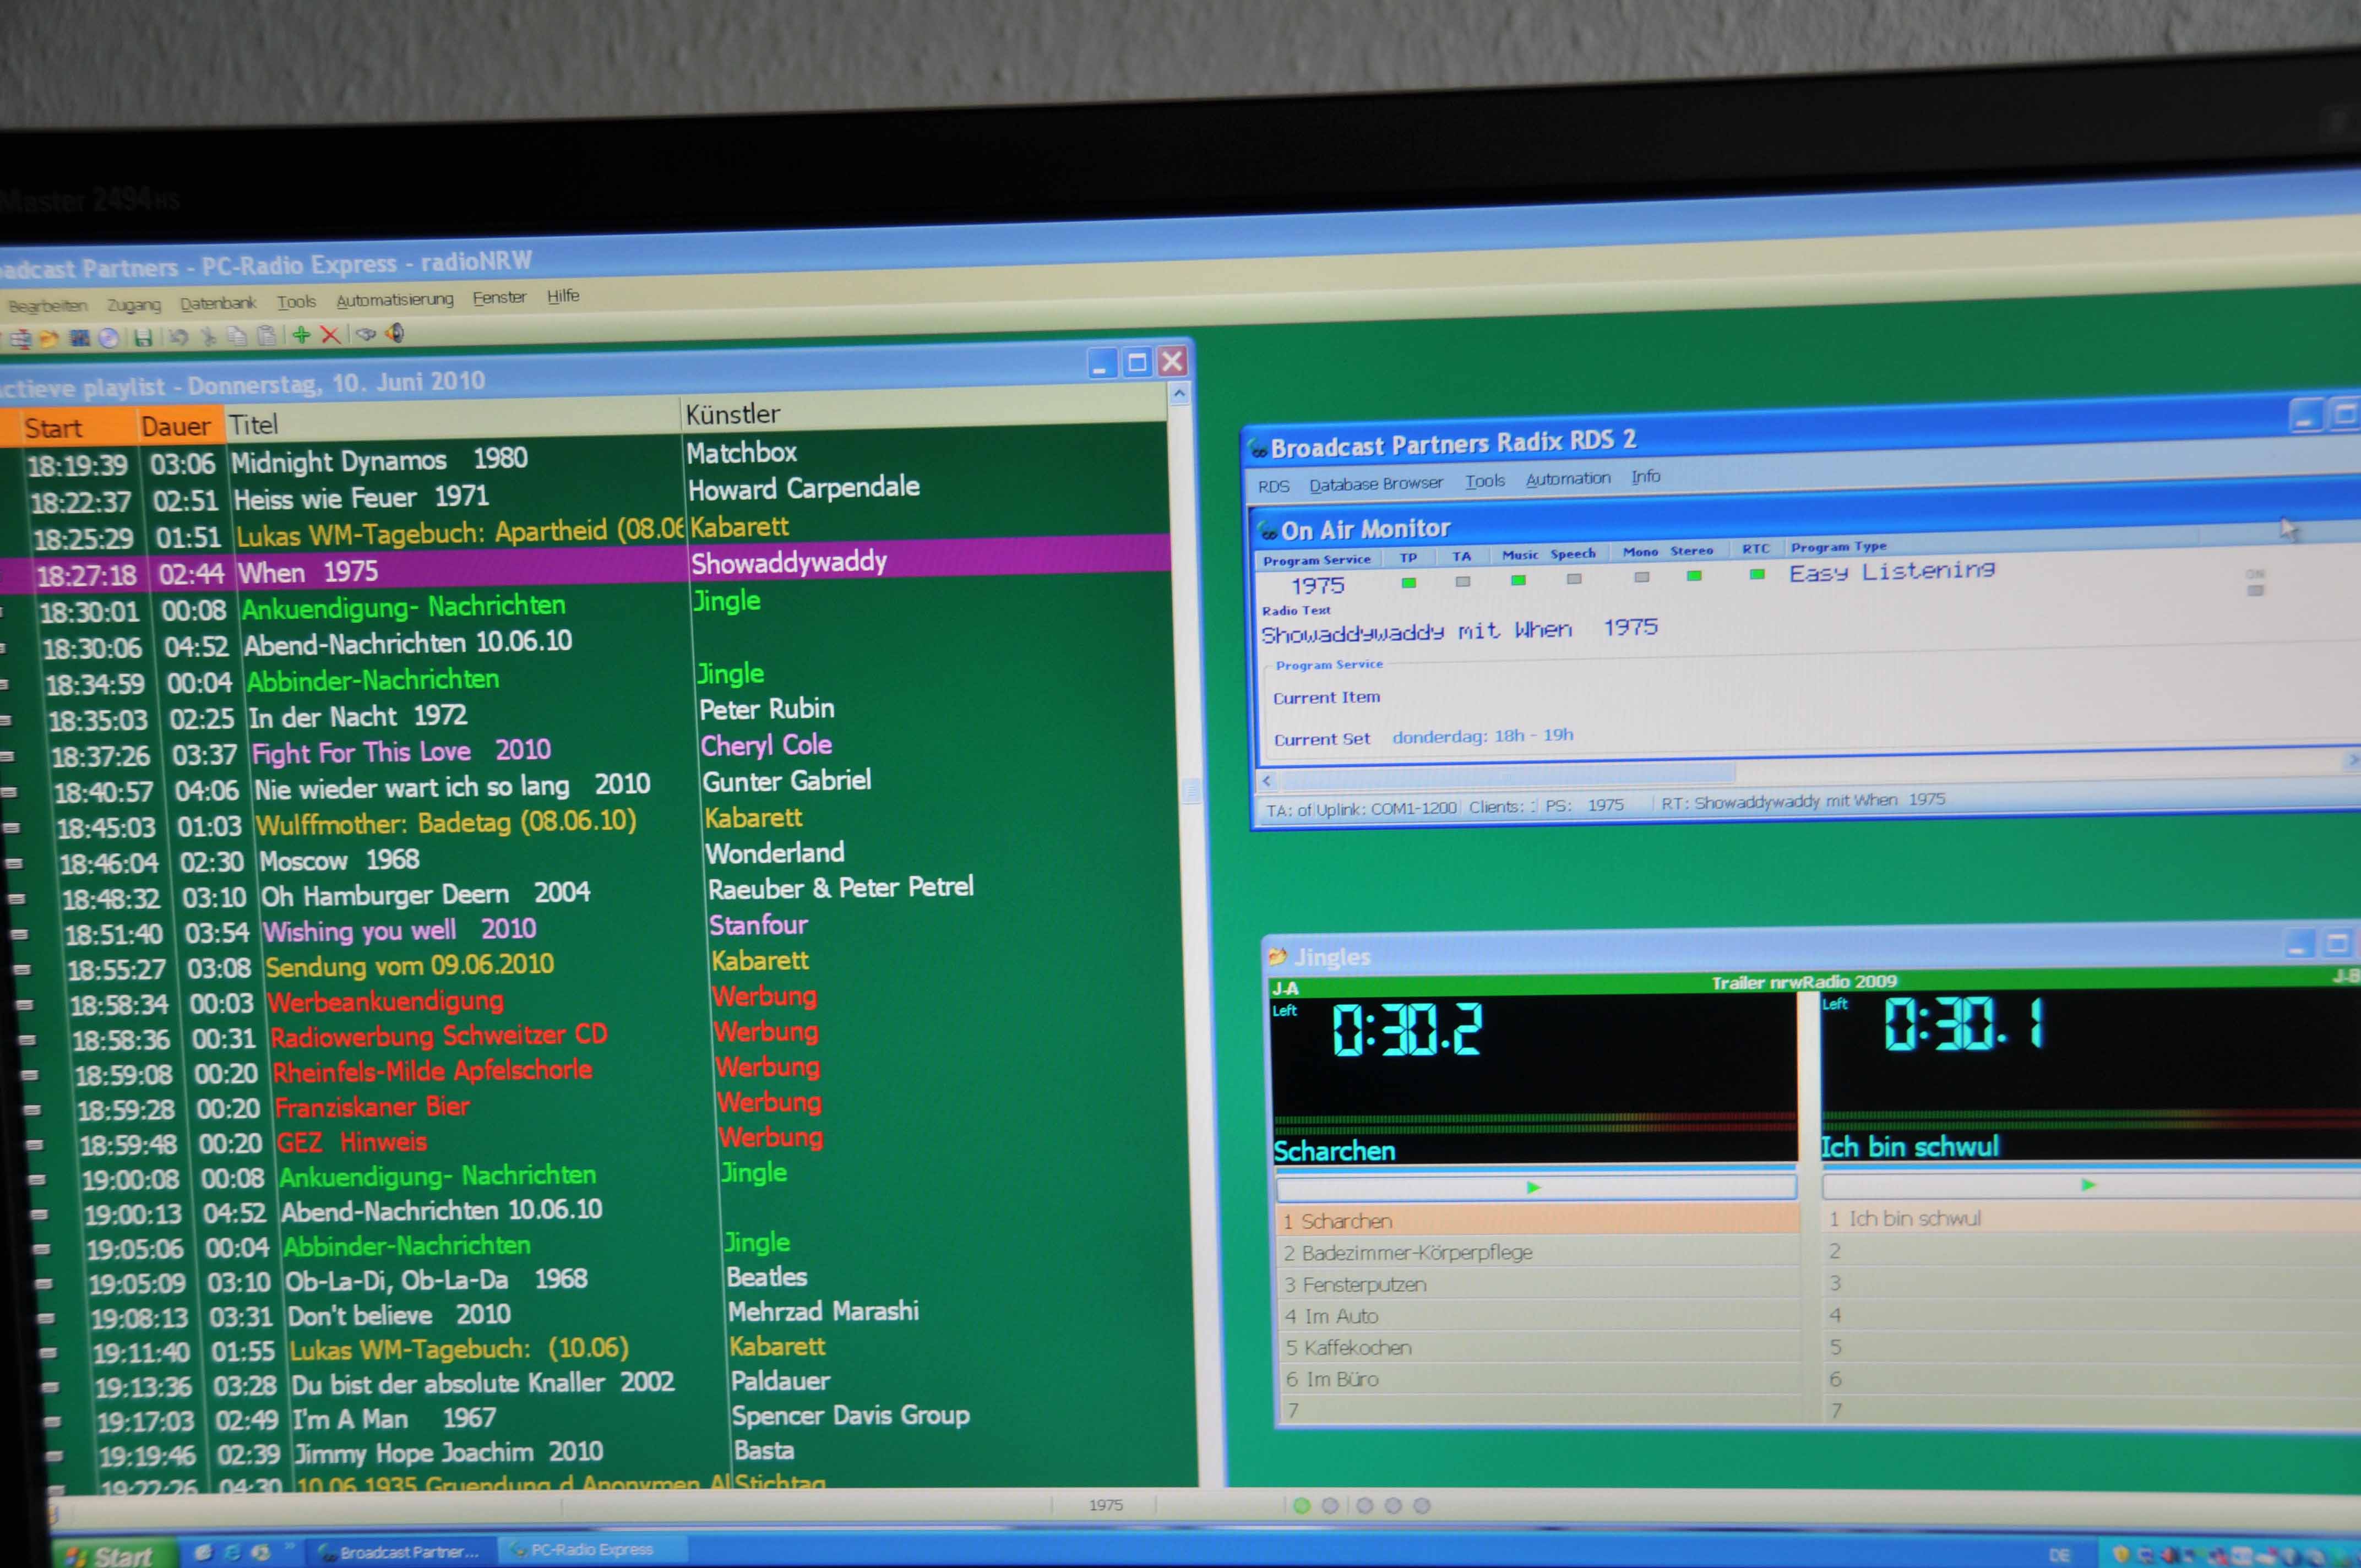The width and height of the screenshot is (2361, 1568).
Task: Click the paste clipboard toolbar icon
Action: (x=266, y=335)
